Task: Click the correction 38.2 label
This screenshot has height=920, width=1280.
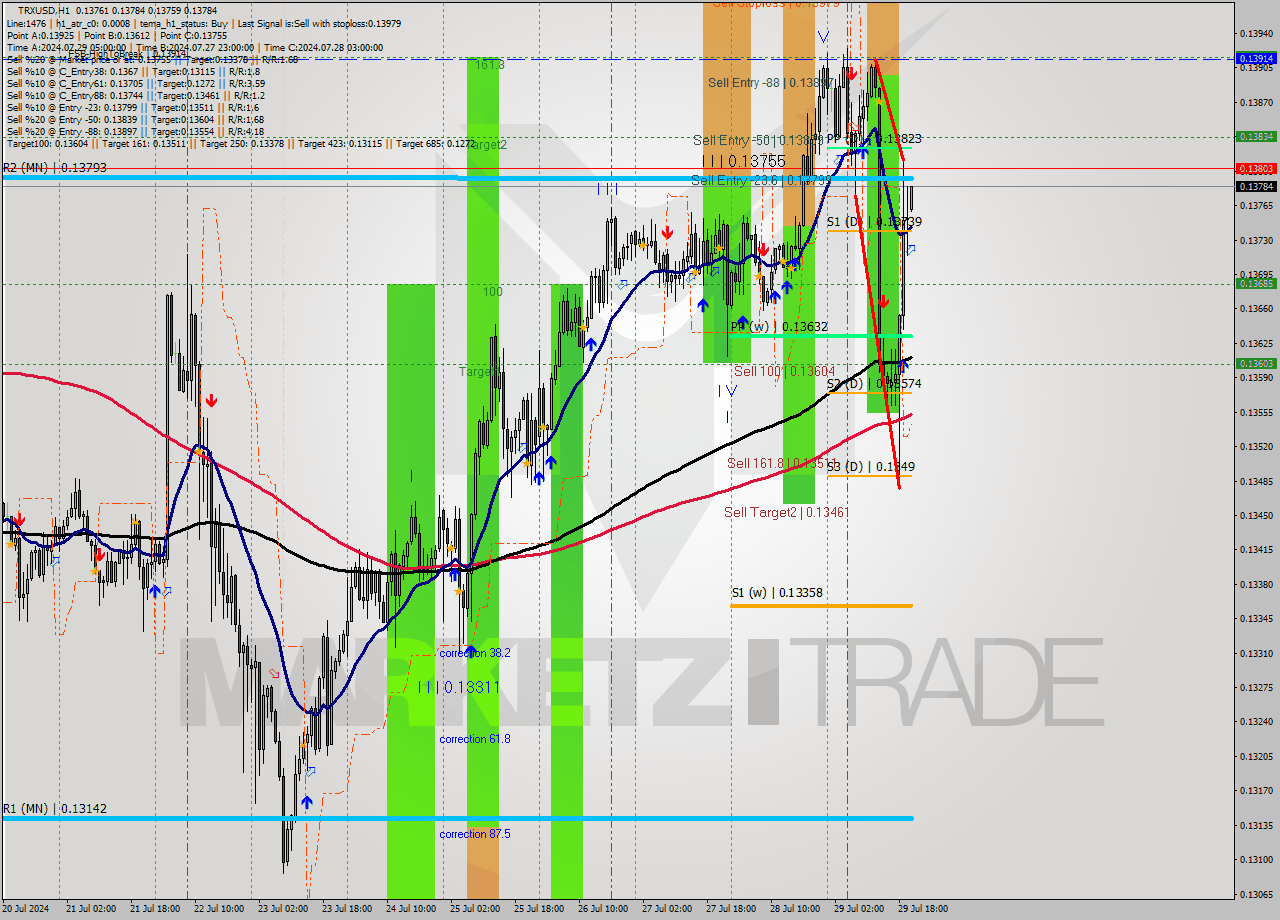Action: [x=475, y=652]
